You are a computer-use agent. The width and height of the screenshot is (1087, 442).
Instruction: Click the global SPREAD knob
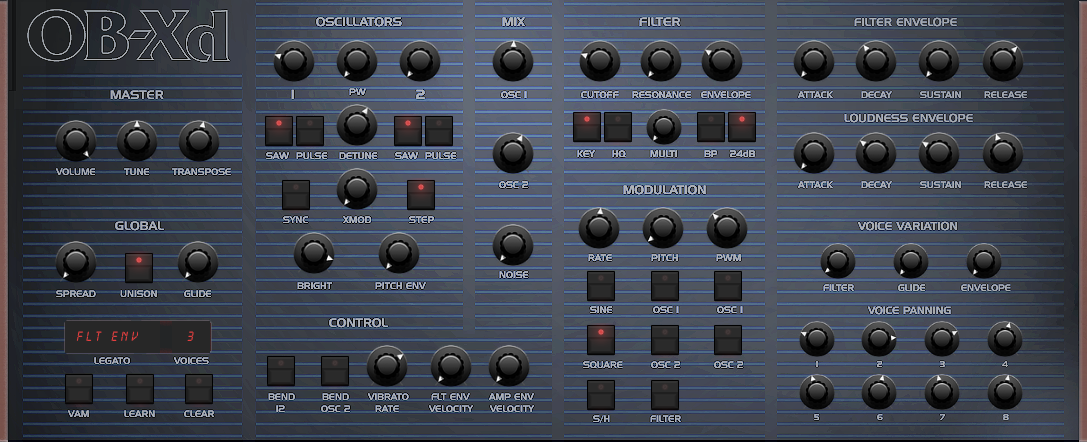pyautogui.click(x=76, y=262)
